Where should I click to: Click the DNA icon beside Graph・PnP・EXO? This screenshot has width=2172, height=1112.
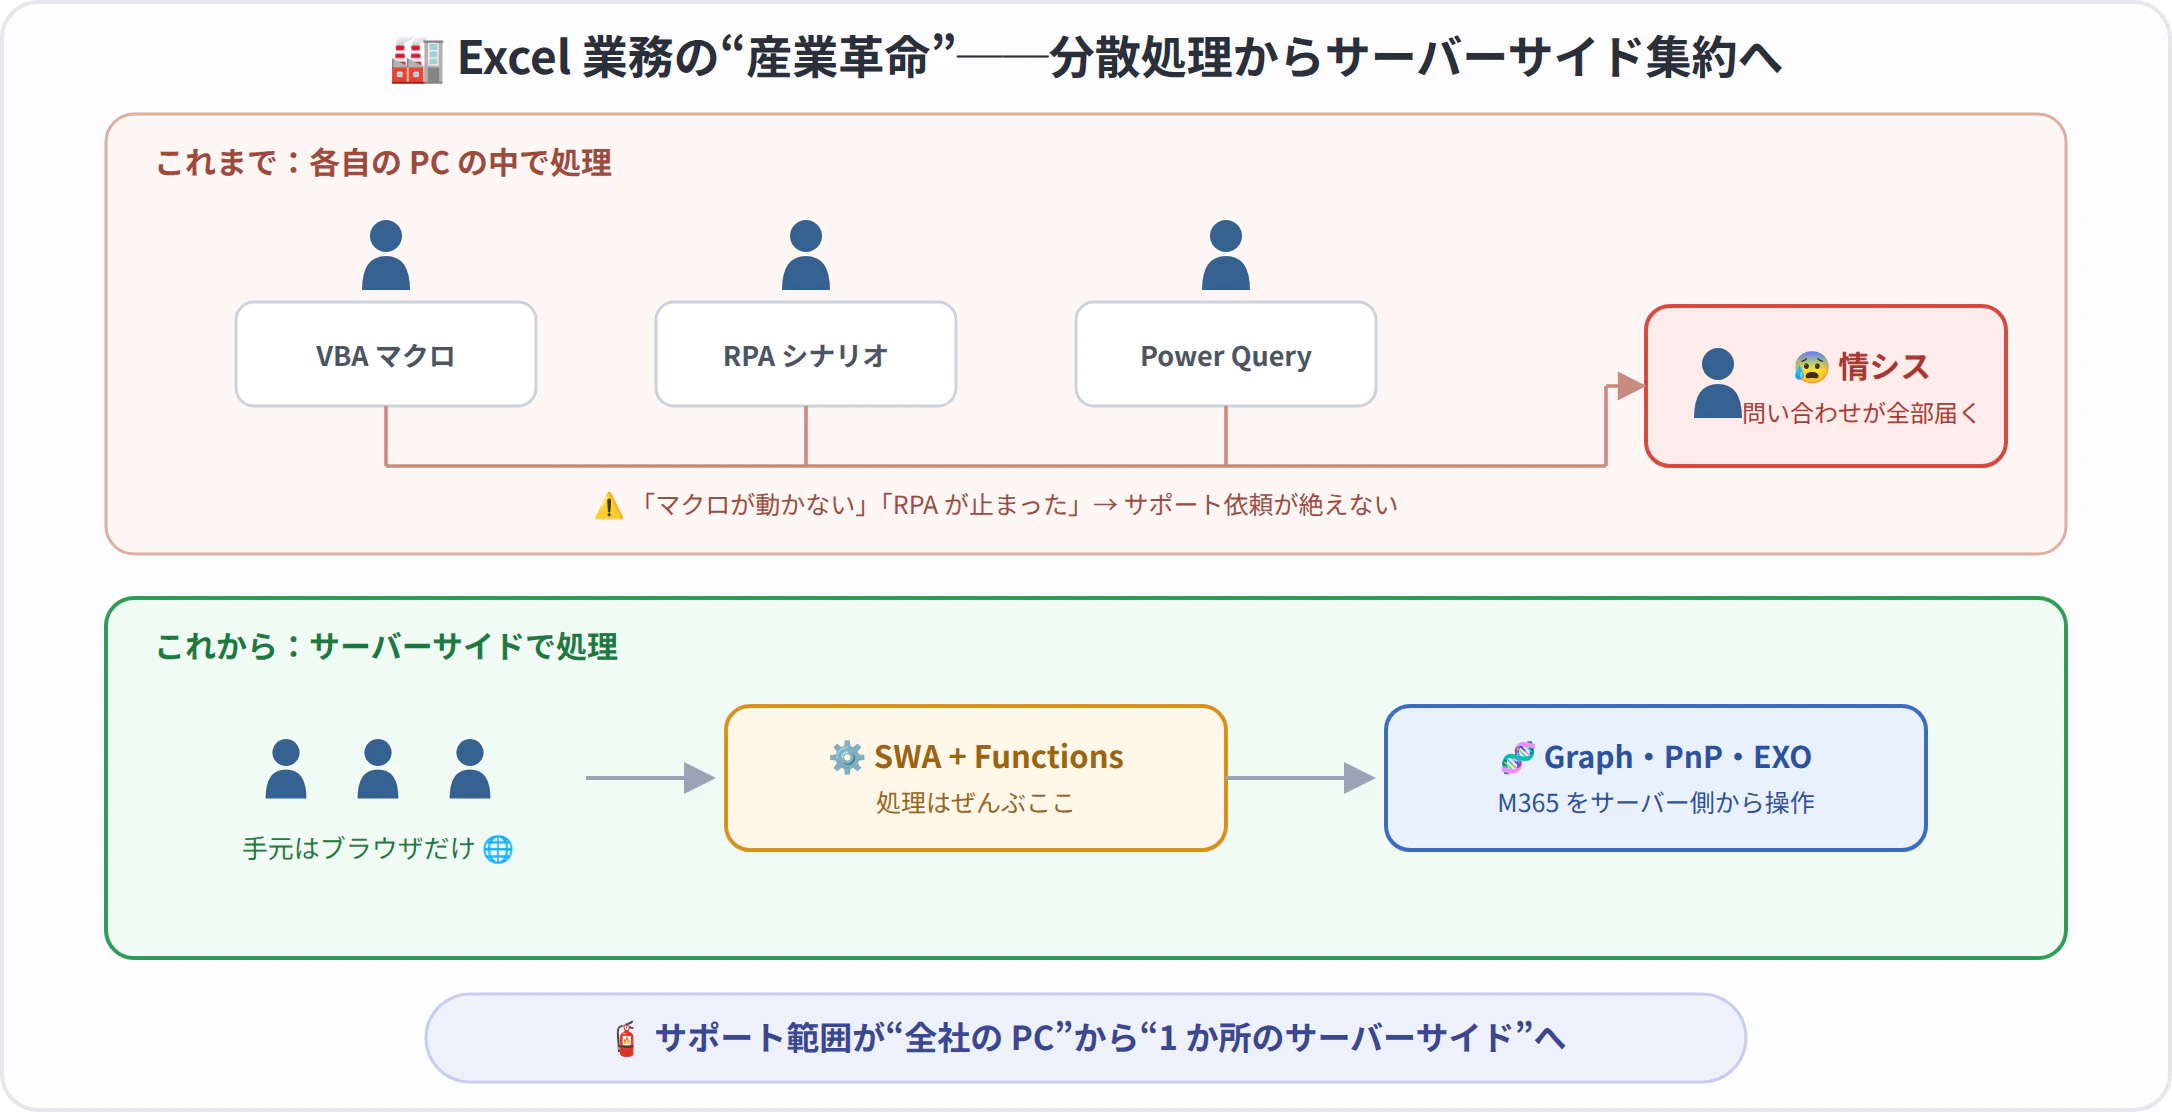click(1517, 757)
